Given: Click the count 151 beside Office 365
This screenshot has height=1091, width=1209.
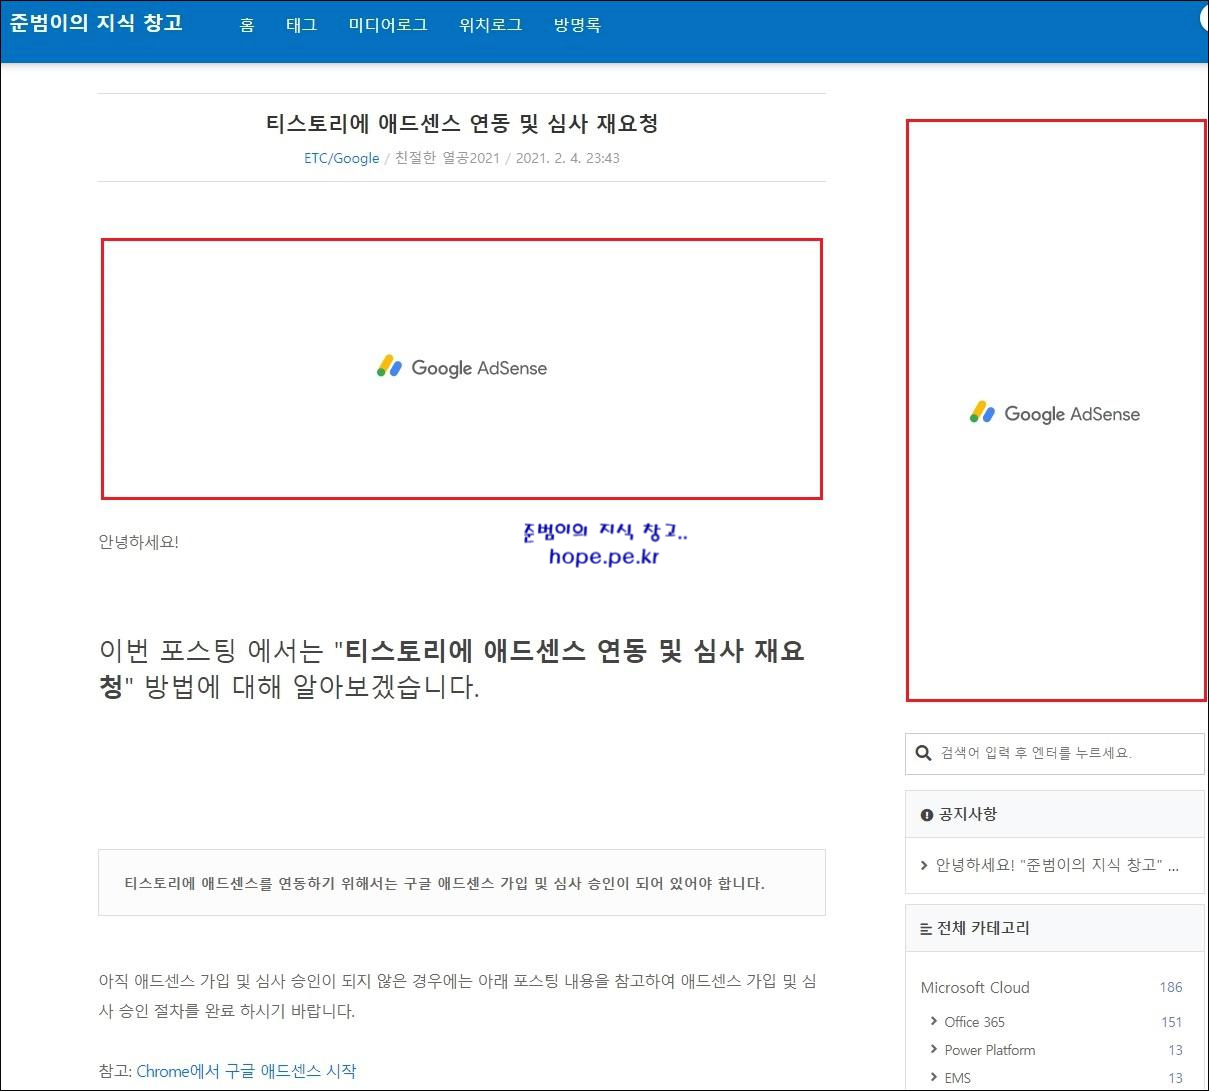Looking at the screenshot, I should (x=1171, y=1022).
